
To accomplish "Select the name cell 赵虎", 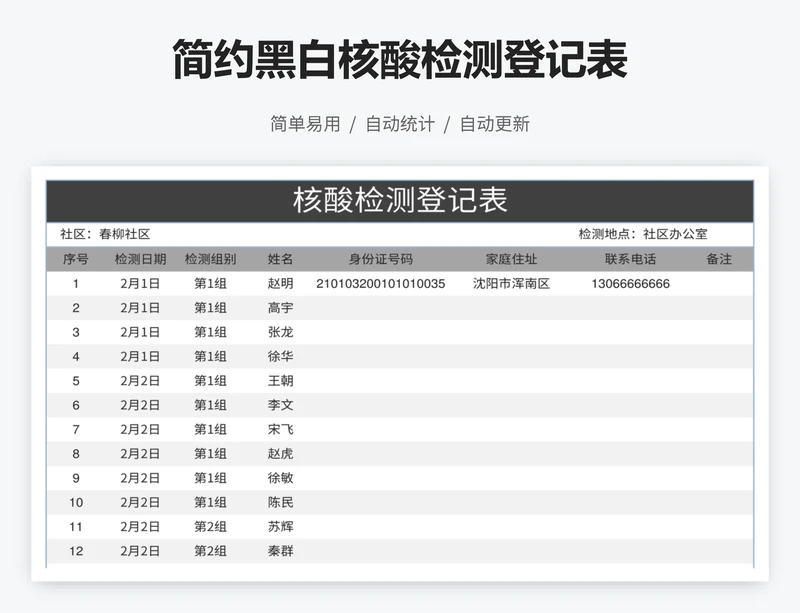I will coord(281,454).
